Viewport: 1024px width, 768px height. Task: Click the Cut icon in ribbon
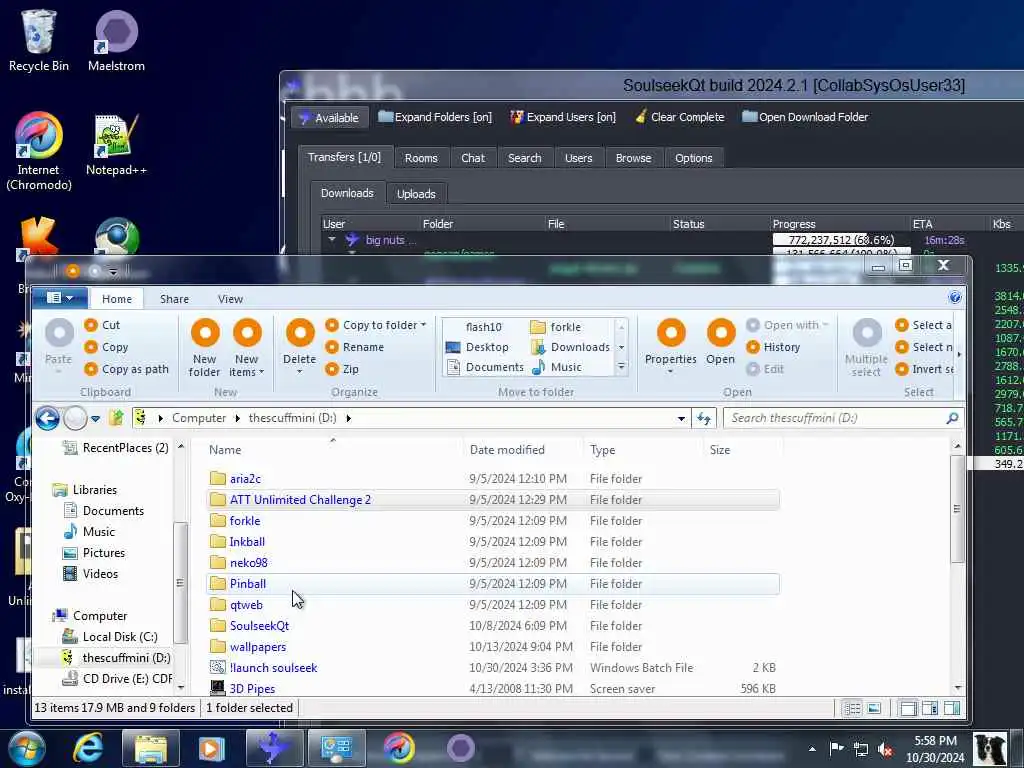[x=91, y=325]
